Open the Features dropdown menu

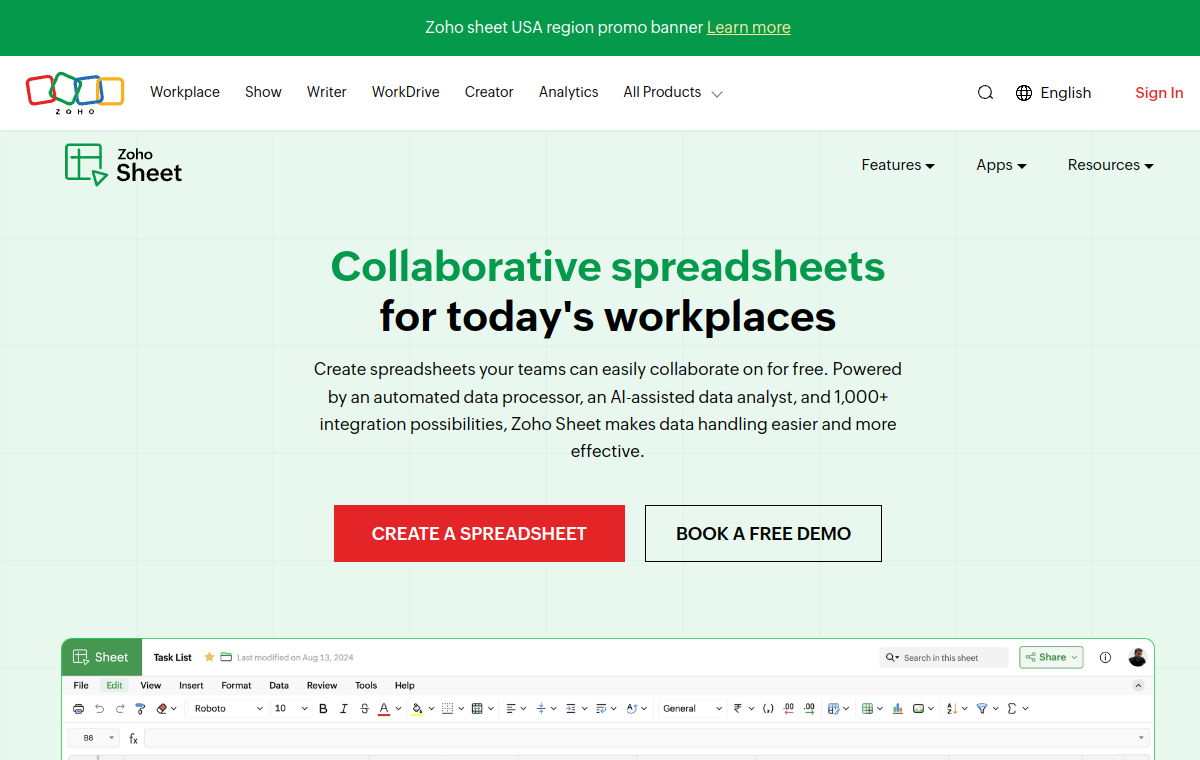(898, 165)
